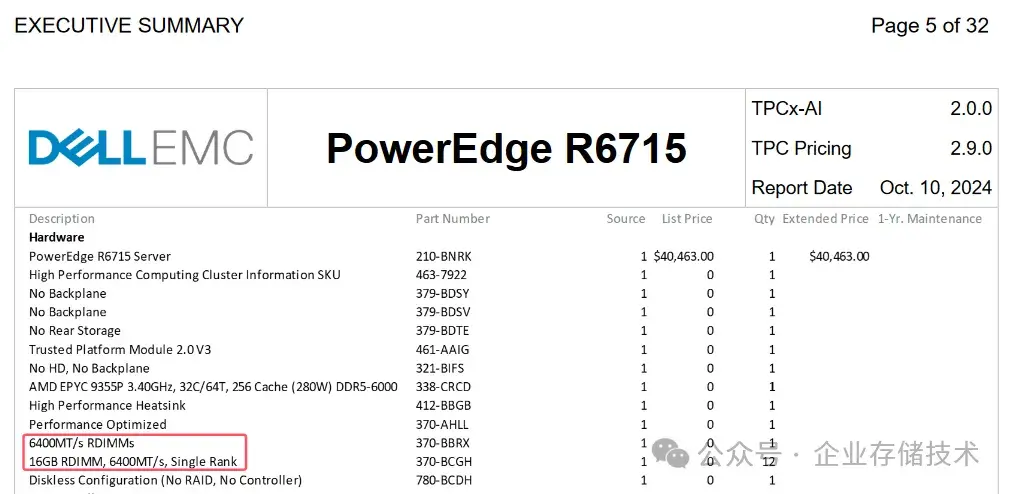The width and height of the screenshot is (1011, 494).
Task: Click part number 379-BDTE
Action: pyautogui.click(x=442, y=331)
